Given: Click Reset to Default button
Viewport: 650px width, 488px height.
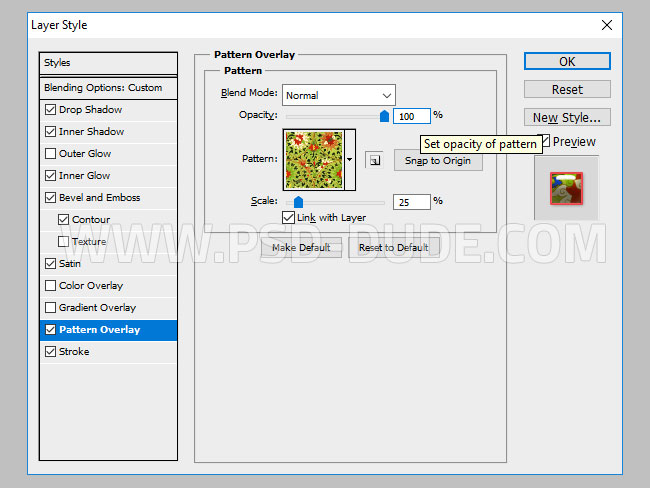Looking at the screenshot, I should tap(393, 248).
